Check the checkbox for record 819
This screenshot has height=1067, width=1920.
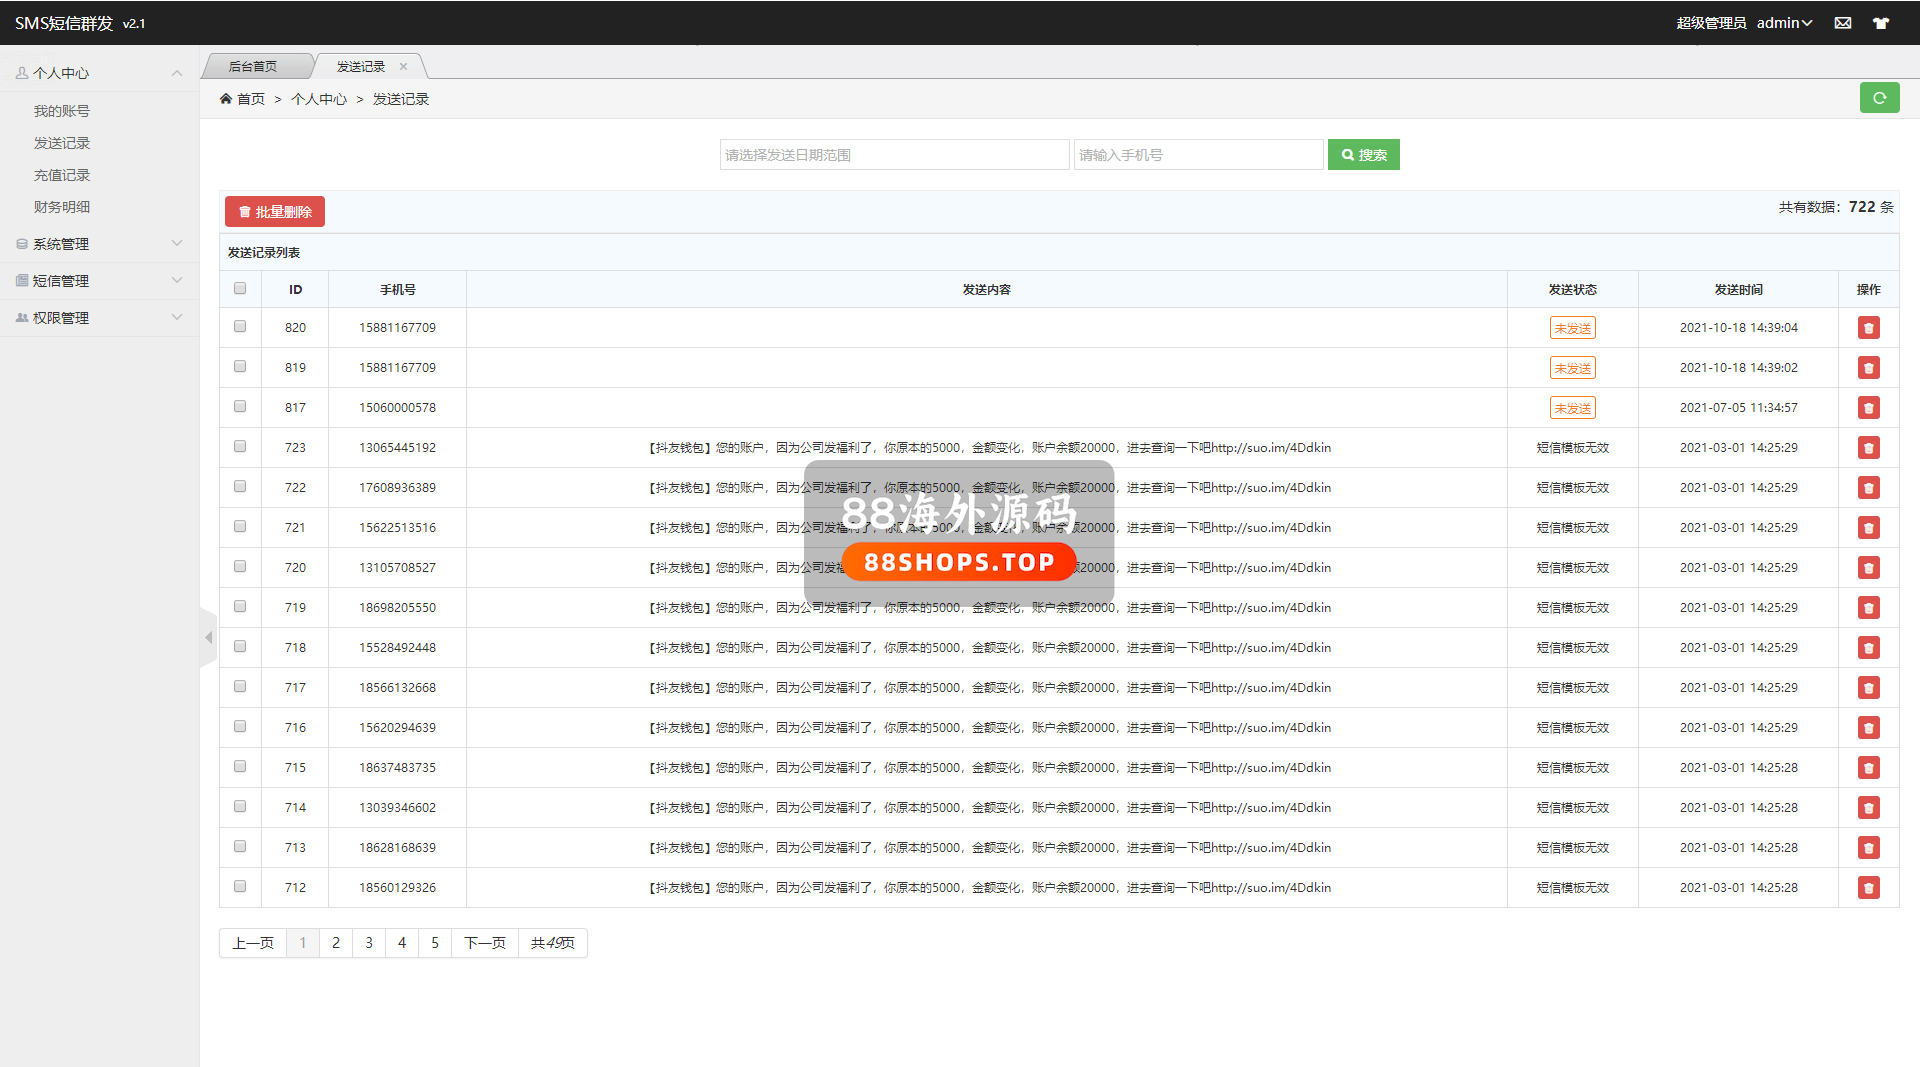(240, 367)
